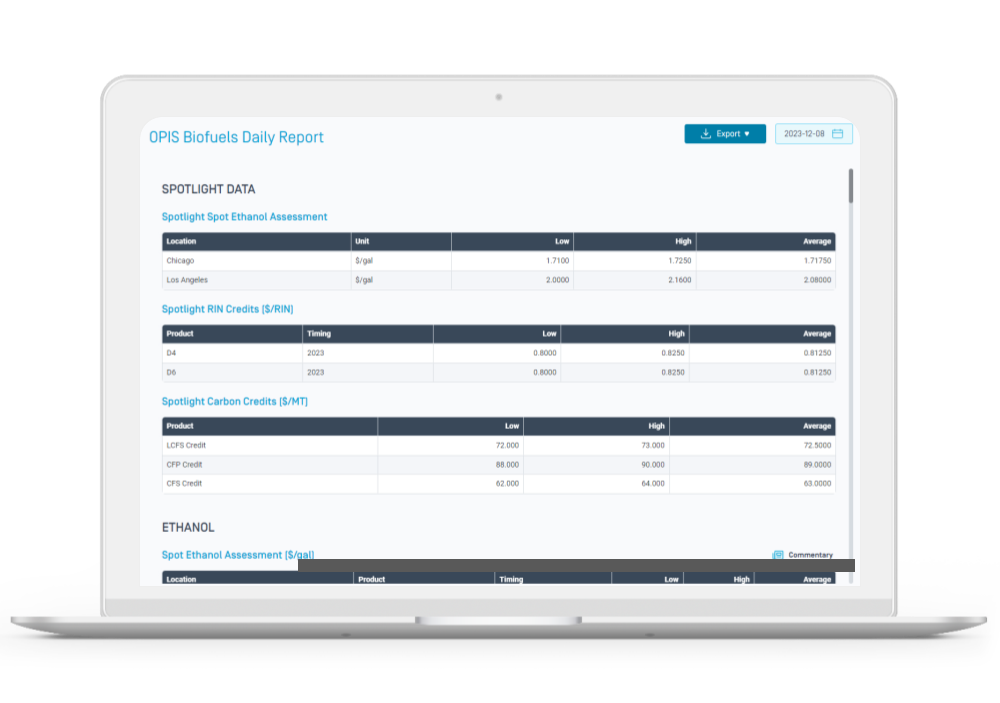
Task: Click Location header in Spotlight Ethanol table
Action: click(x=182, y=242)
